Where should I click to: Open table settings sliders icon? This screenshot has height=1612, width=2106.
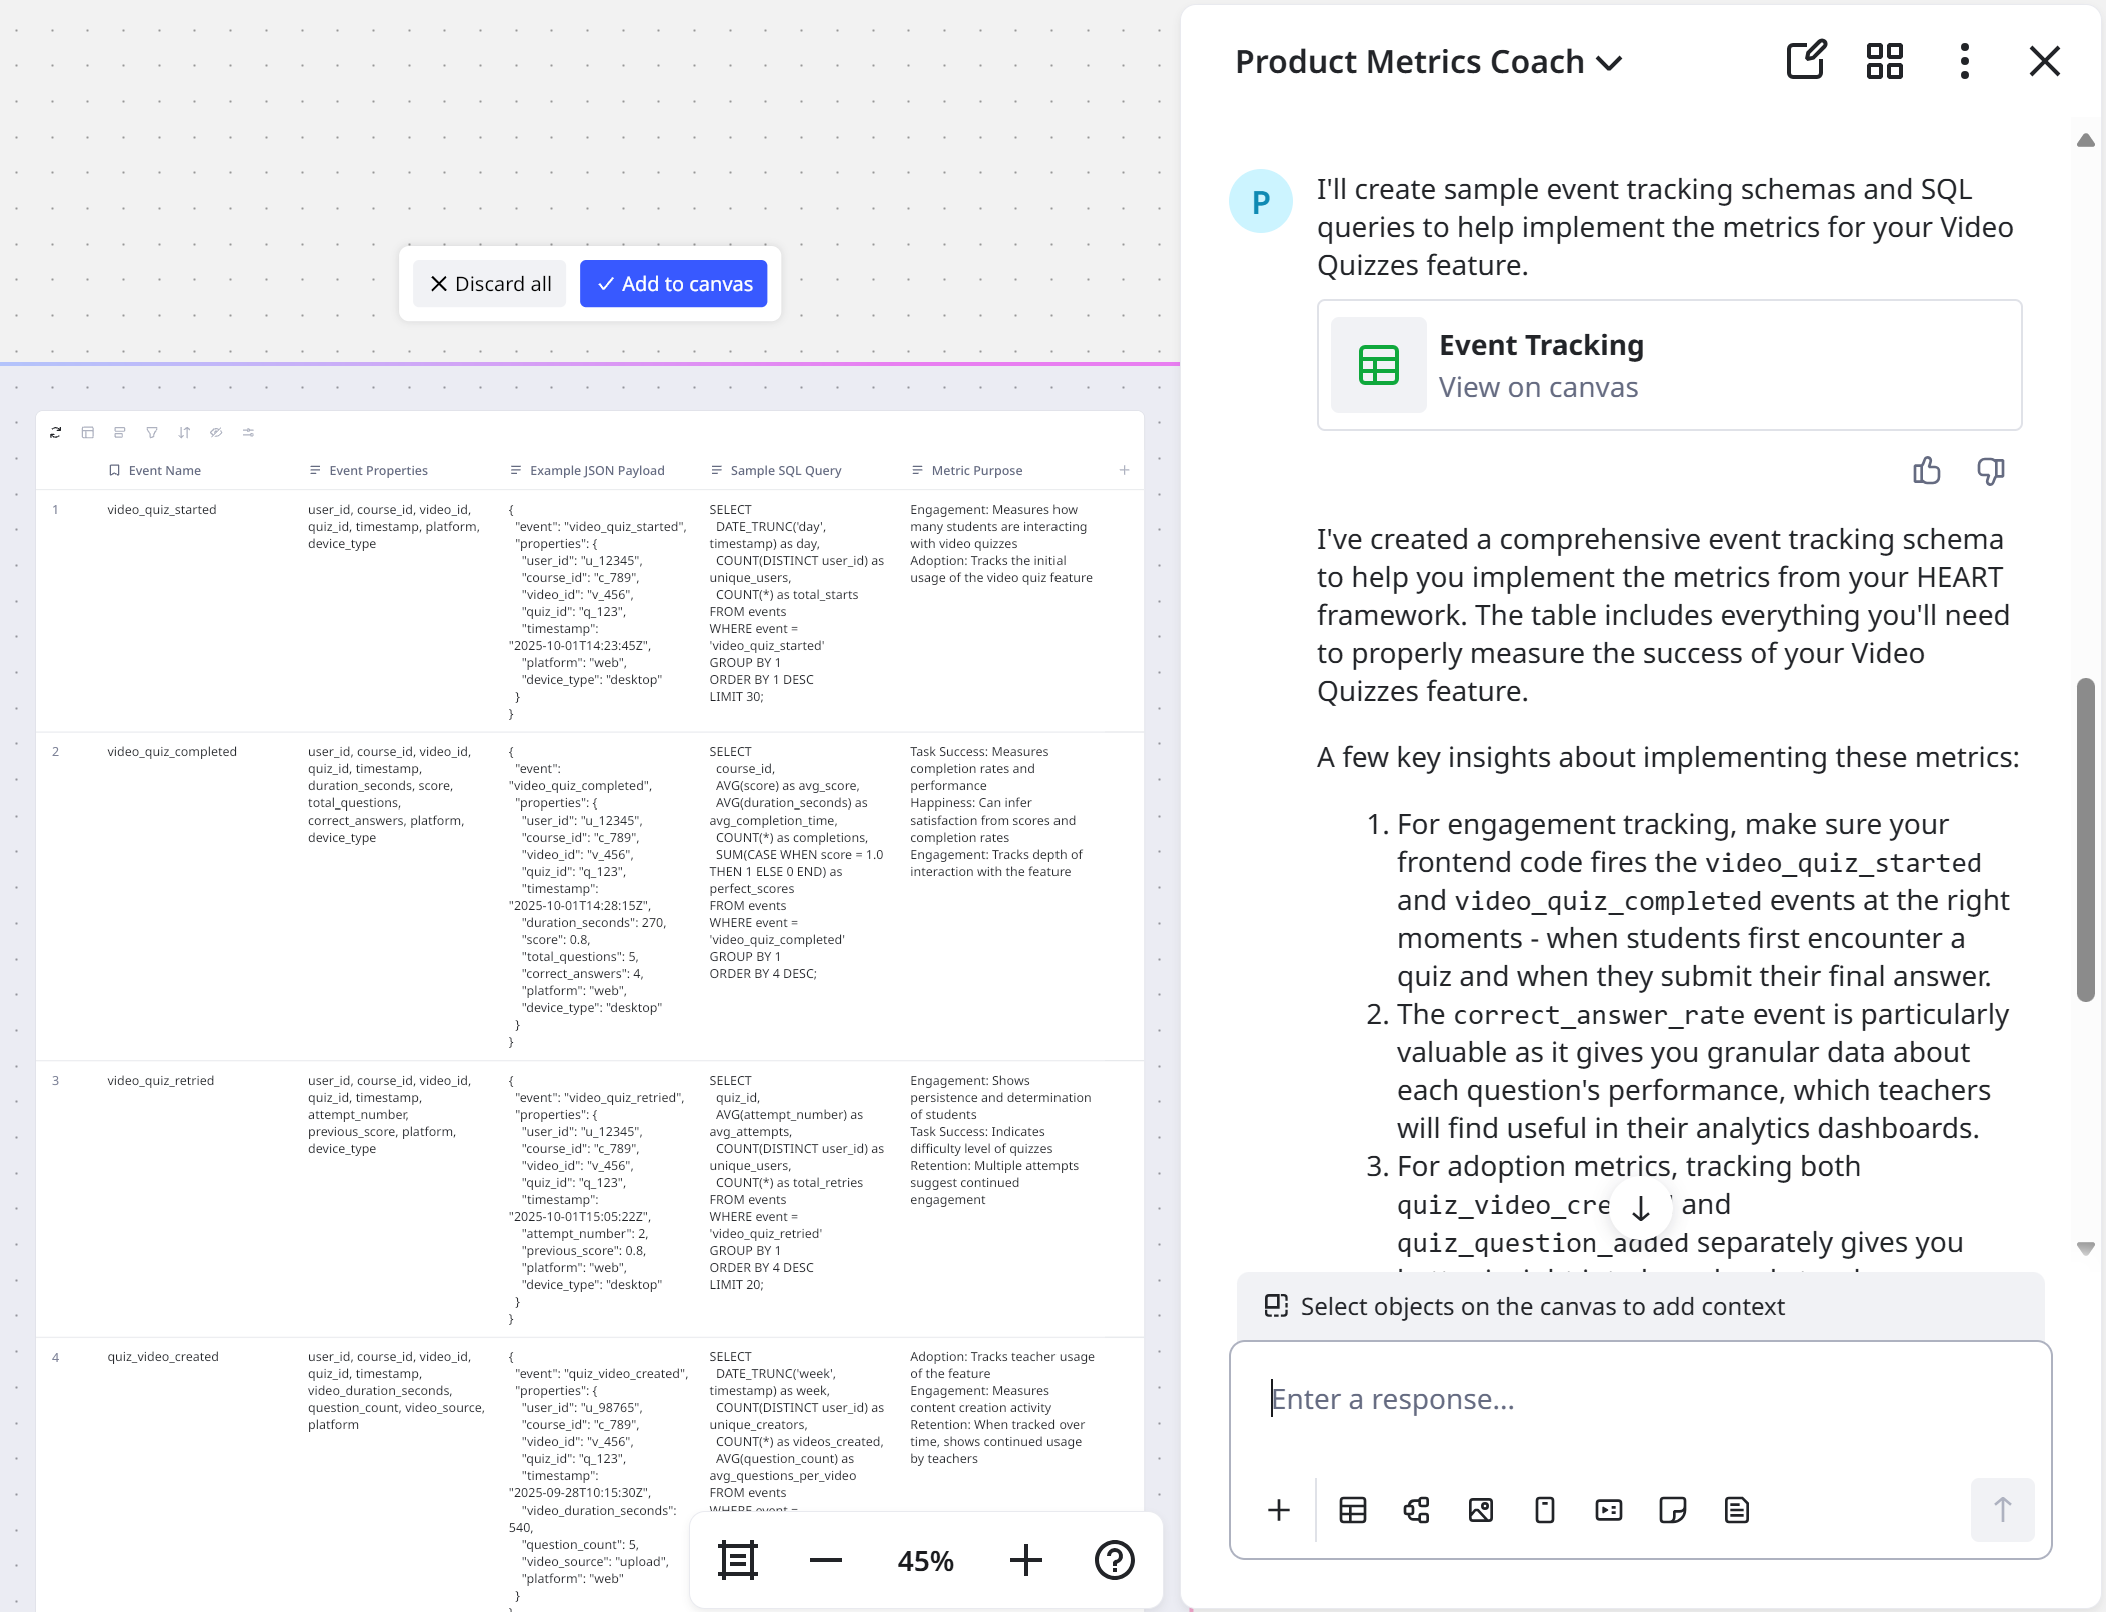[248, 432]
